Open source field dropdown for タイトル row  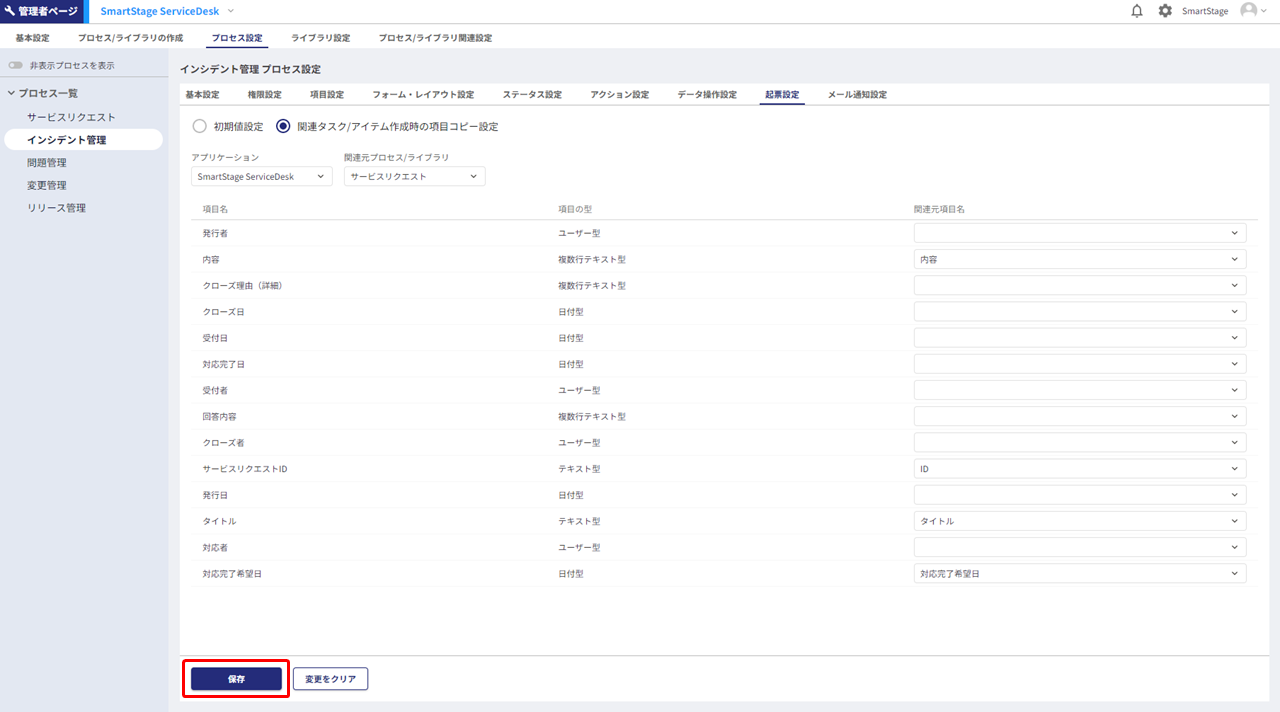coord(1079,521)
